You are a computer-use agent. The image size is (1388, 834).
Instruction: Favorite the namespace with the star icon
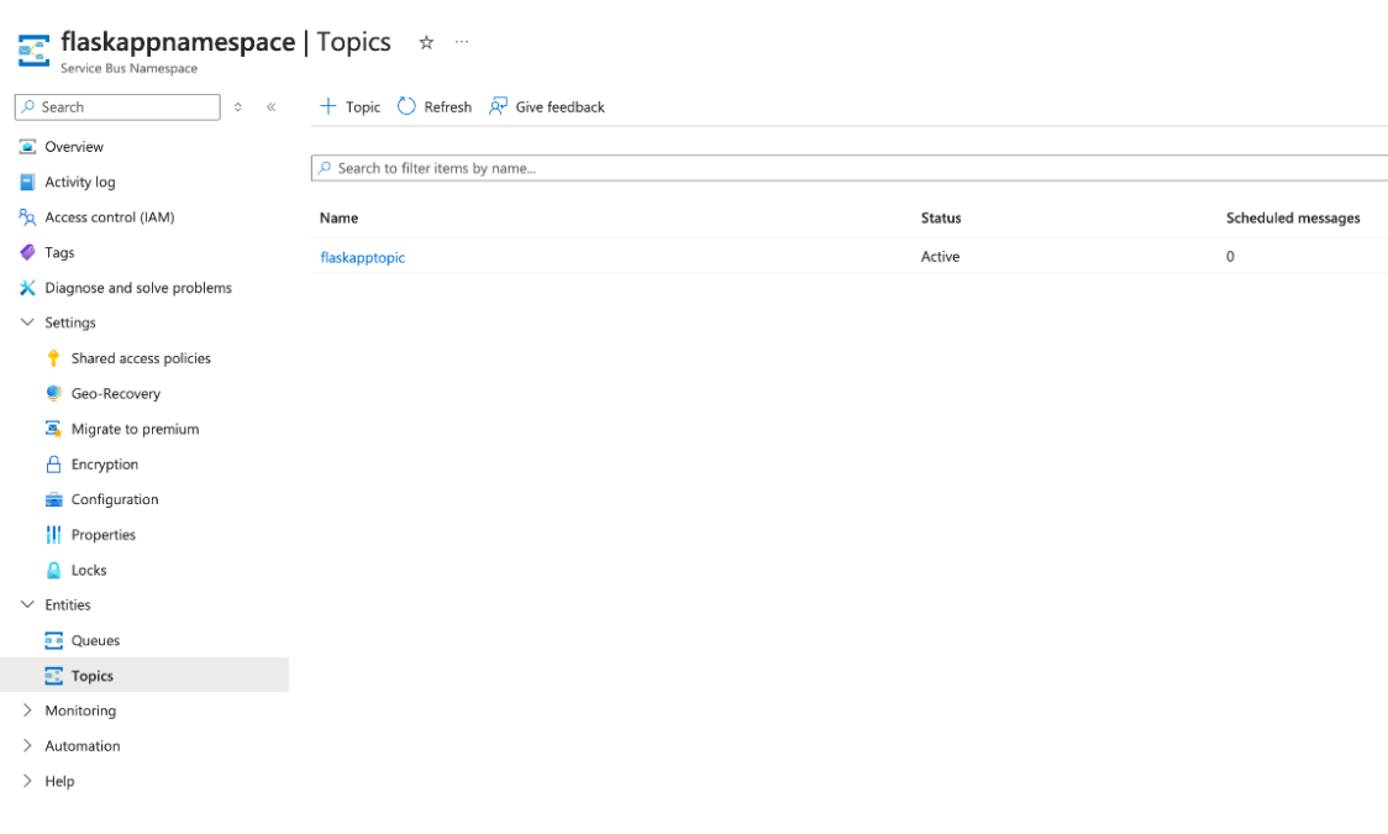click(424, 42)
